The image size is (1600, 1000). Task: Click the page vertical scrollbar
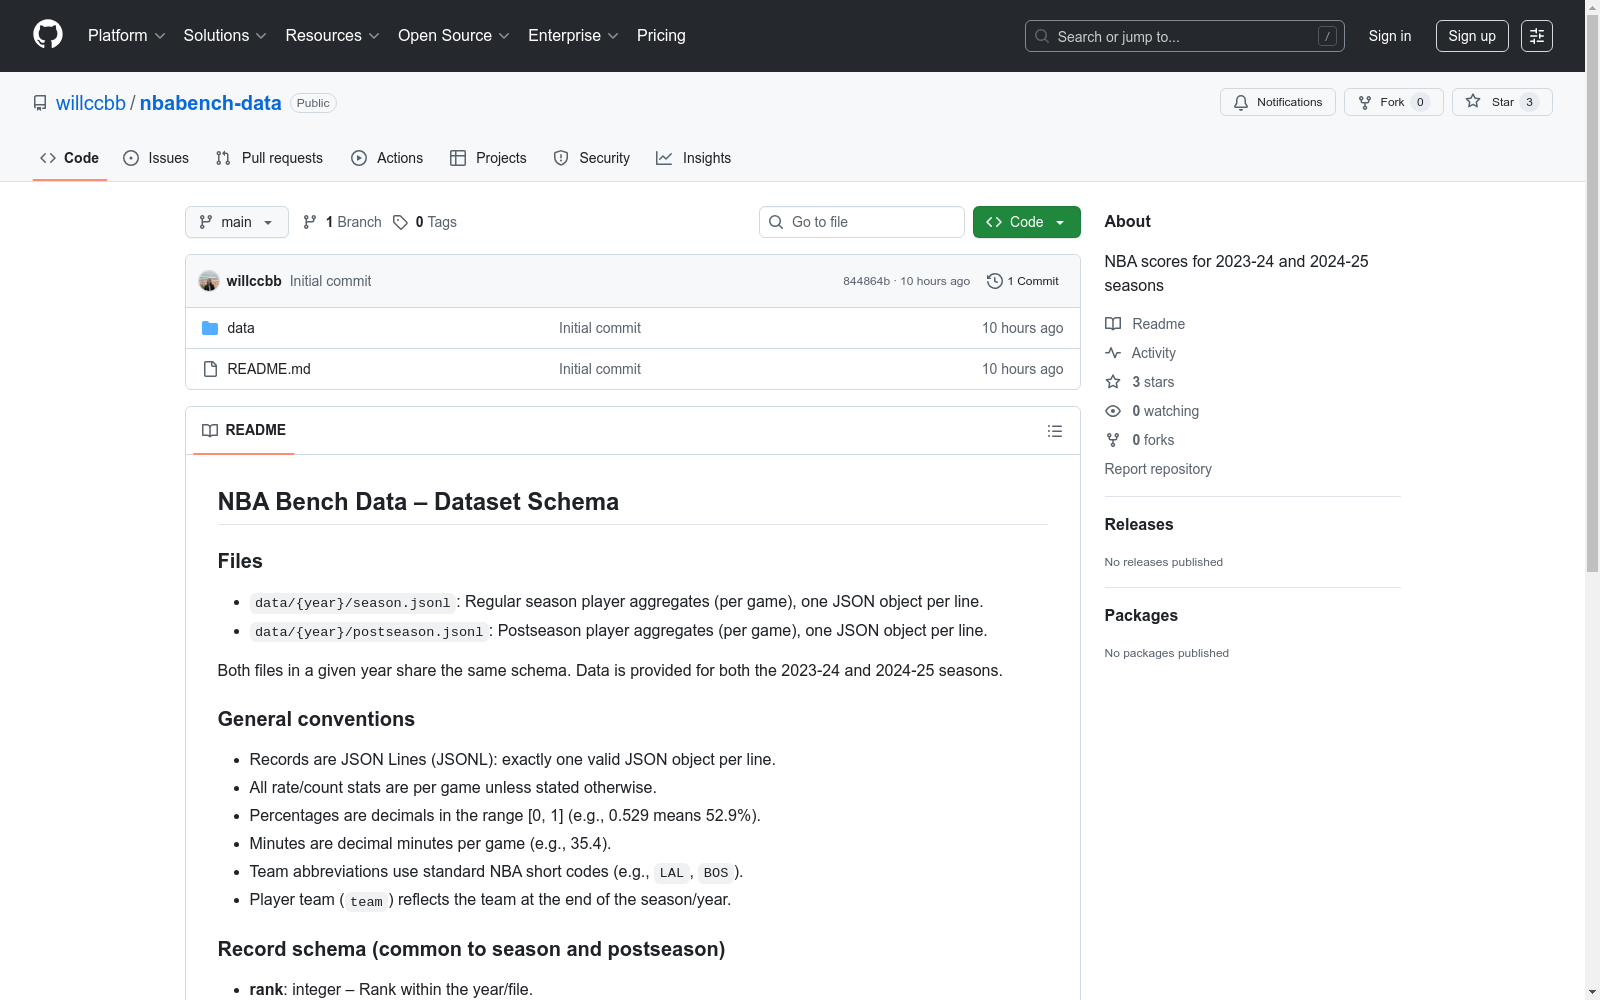click(x=1592, y=300)
